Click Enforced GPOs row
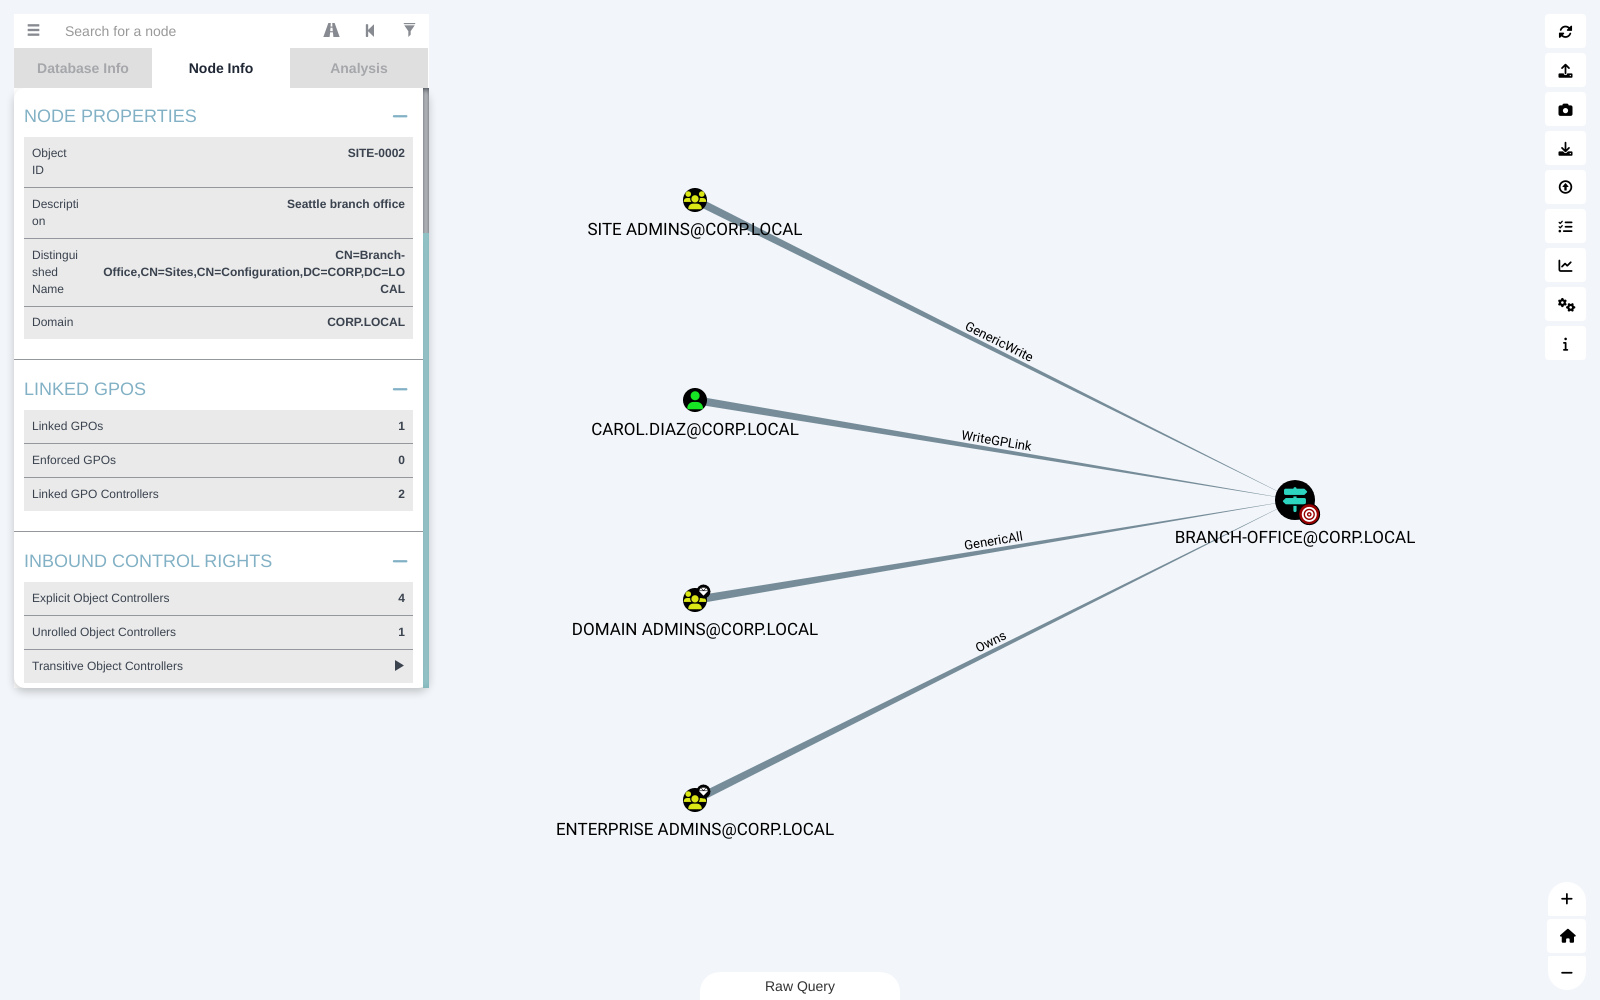1600x1000 pixels. [x=218, y=461]
